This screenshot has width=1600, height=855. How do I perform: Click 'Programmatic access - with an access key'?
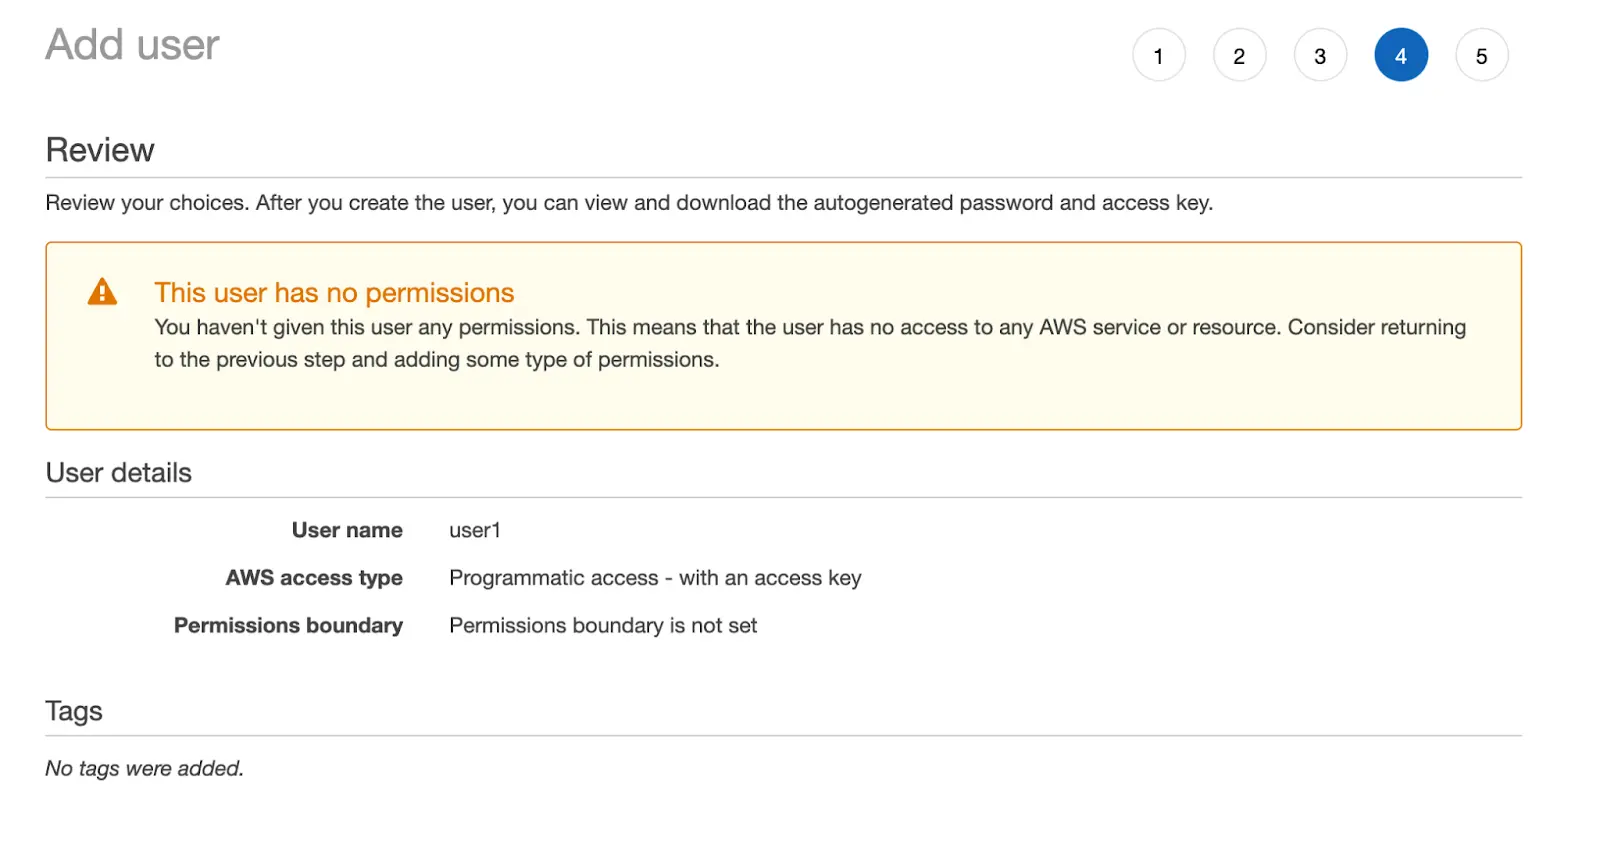pyautogui.click(x=655, y=578)
